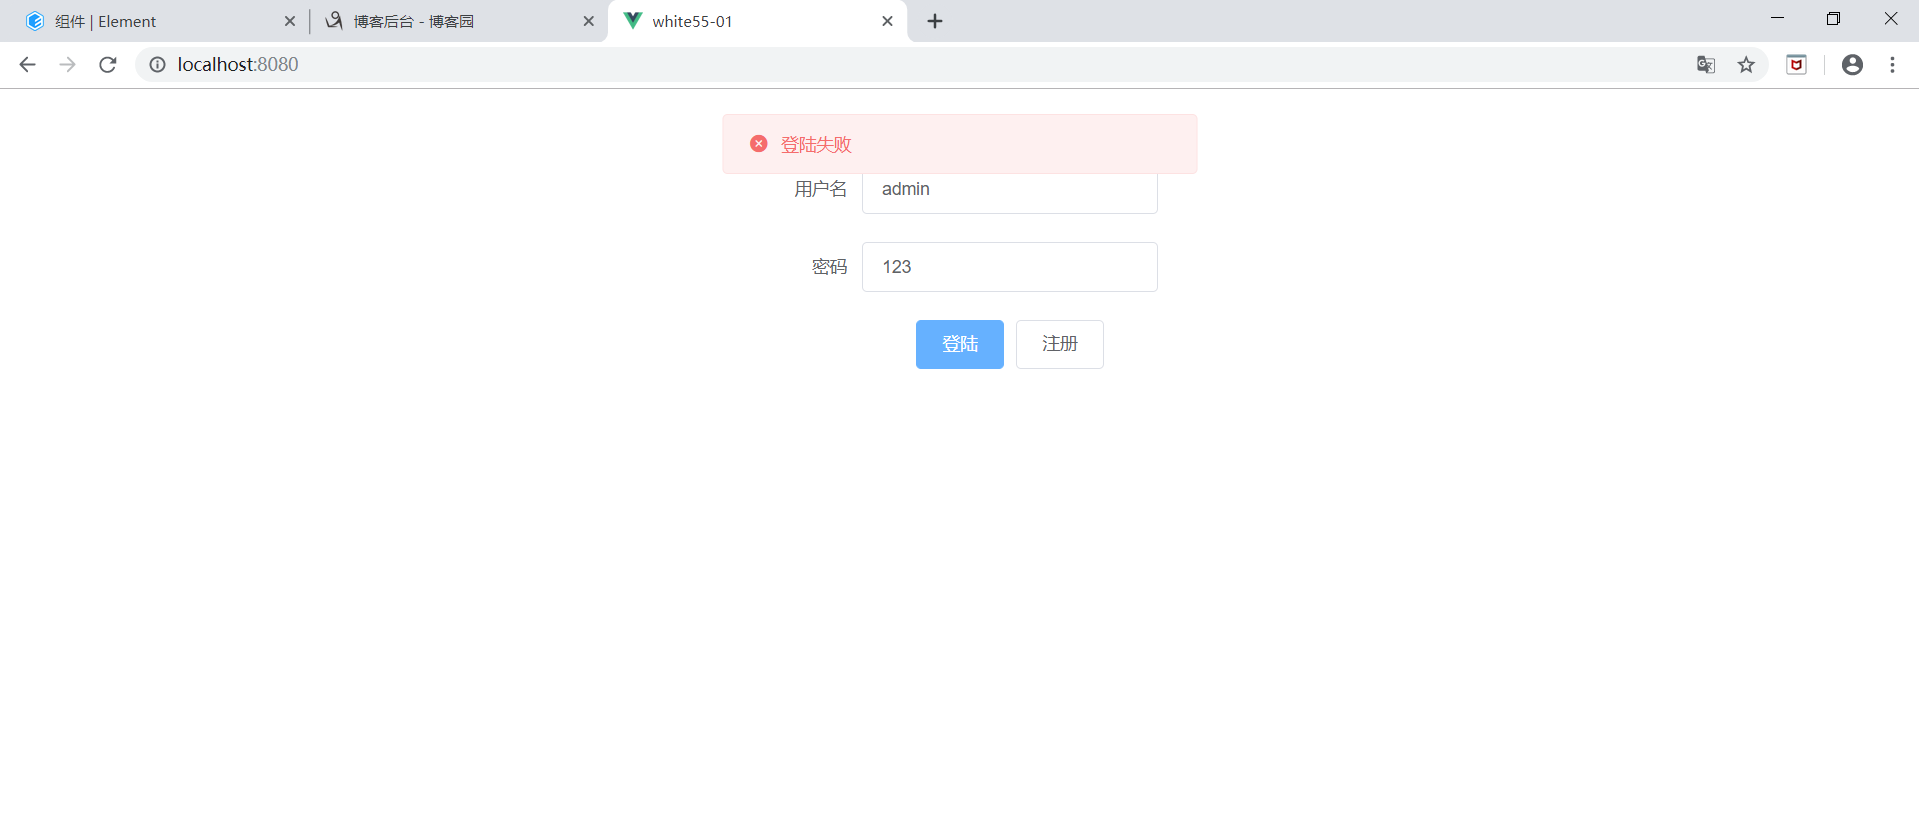Open the Chrome three-dot menu
The image size is (1919, 823).
click(x=1892, y=65)
